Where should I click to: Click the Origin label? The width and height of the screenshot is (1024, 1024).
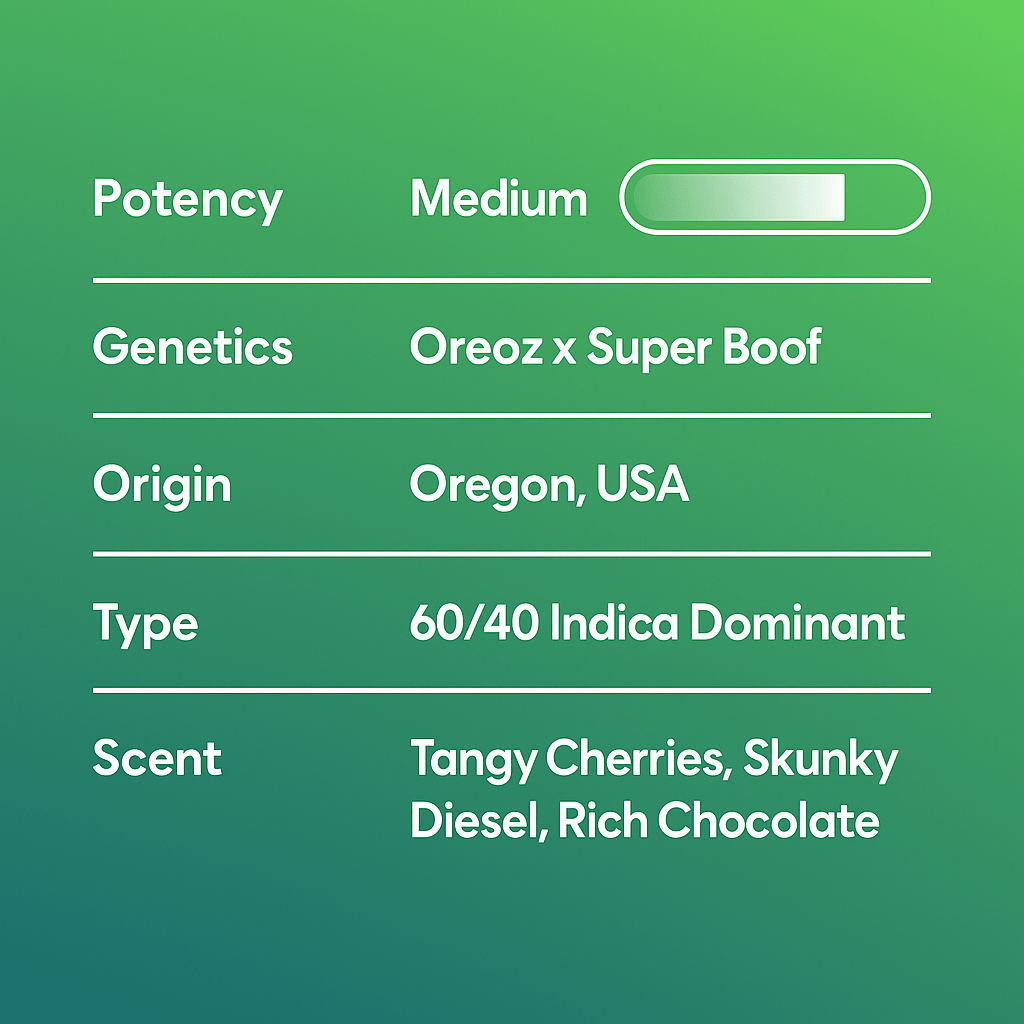[162, 485]
